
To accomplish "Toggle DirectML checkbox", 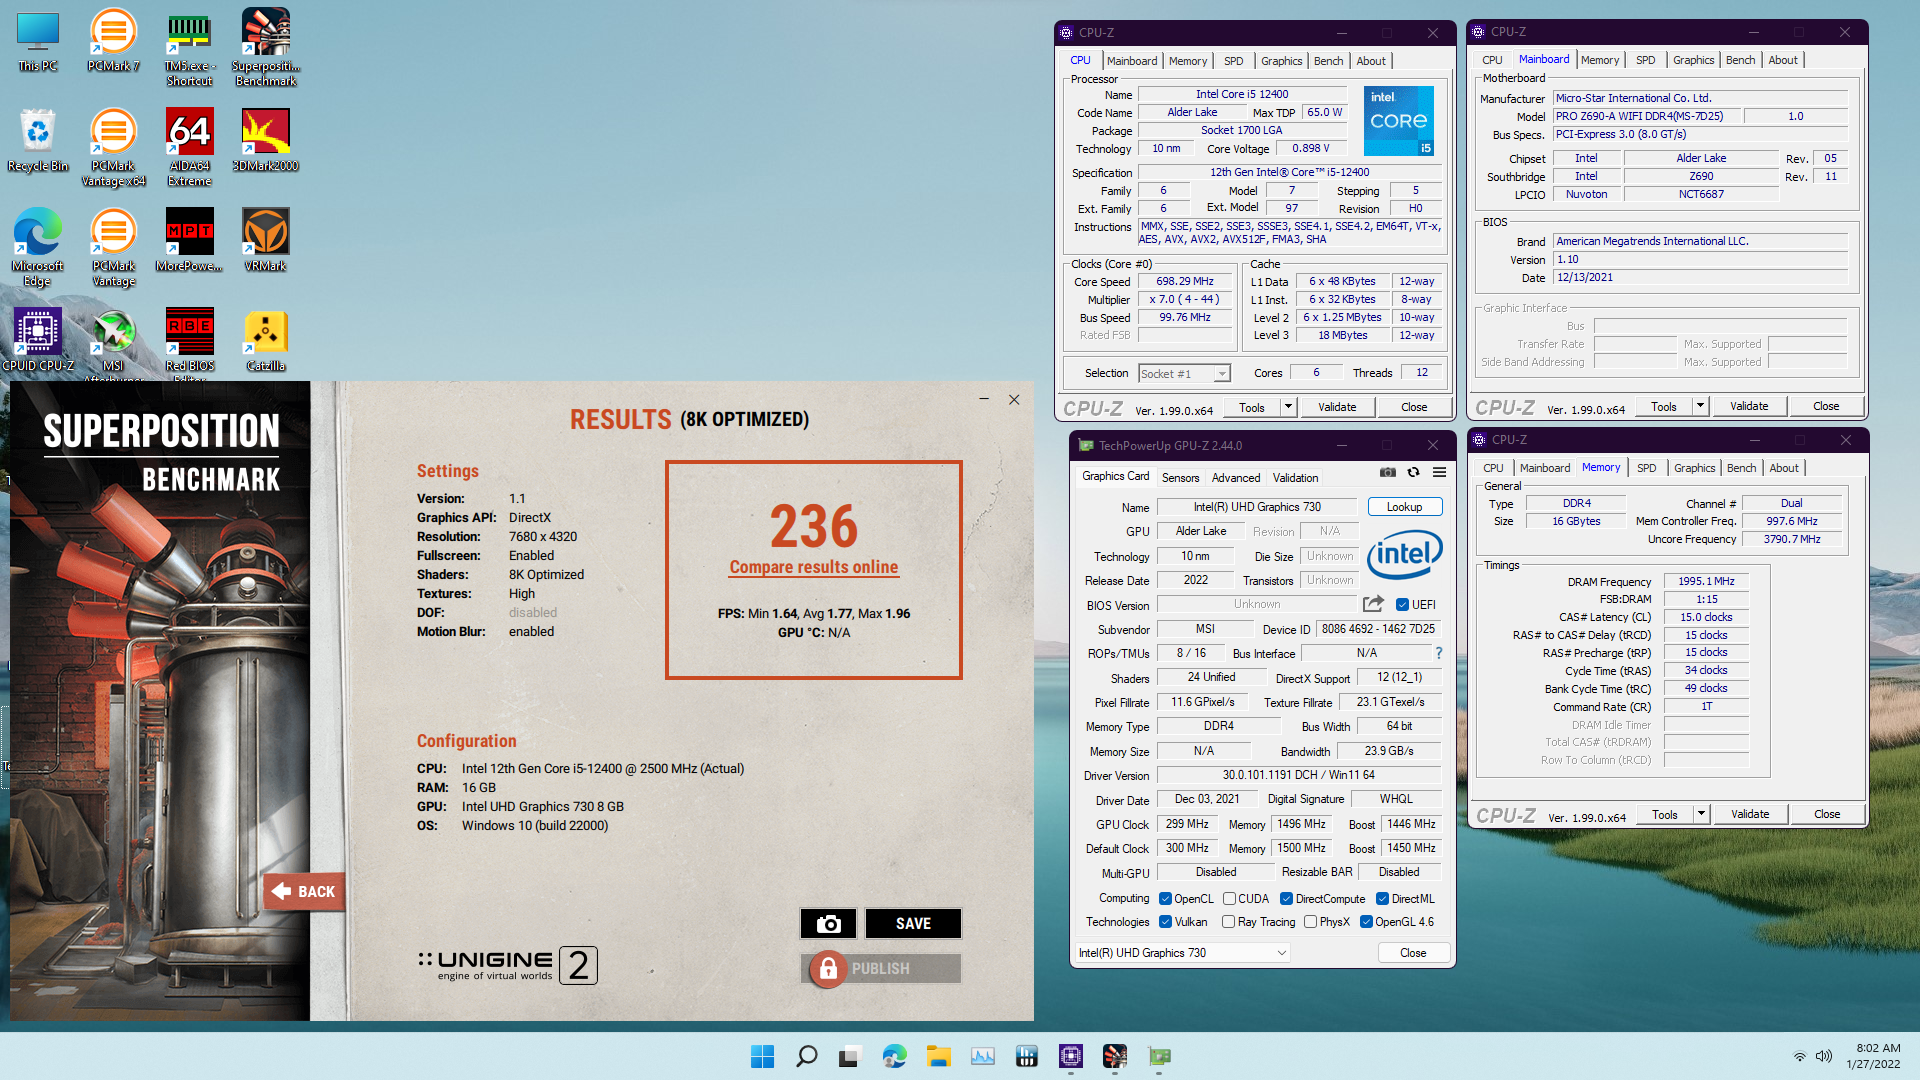I will tap(1382, 899).
